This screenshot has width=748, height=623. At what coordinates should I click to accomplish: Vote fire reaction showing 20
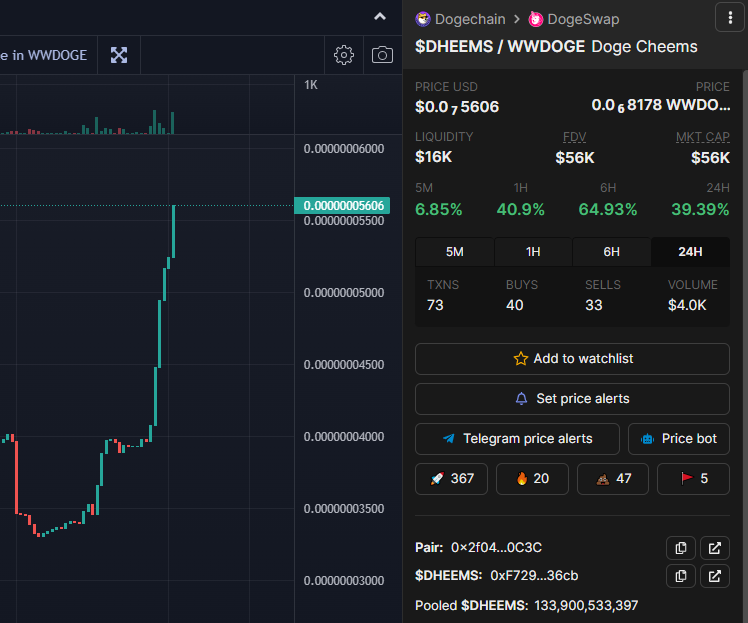pyautogui.click(x=532, y=479)
